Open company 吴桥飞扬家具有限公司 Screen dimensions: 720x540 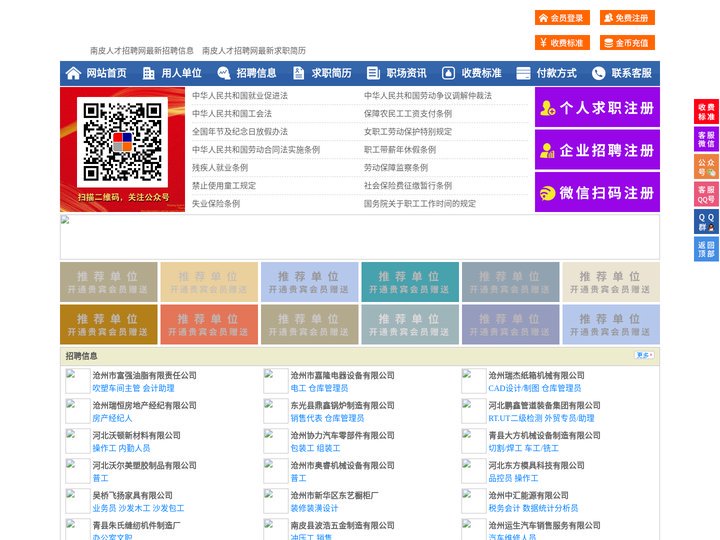[133, 495]
